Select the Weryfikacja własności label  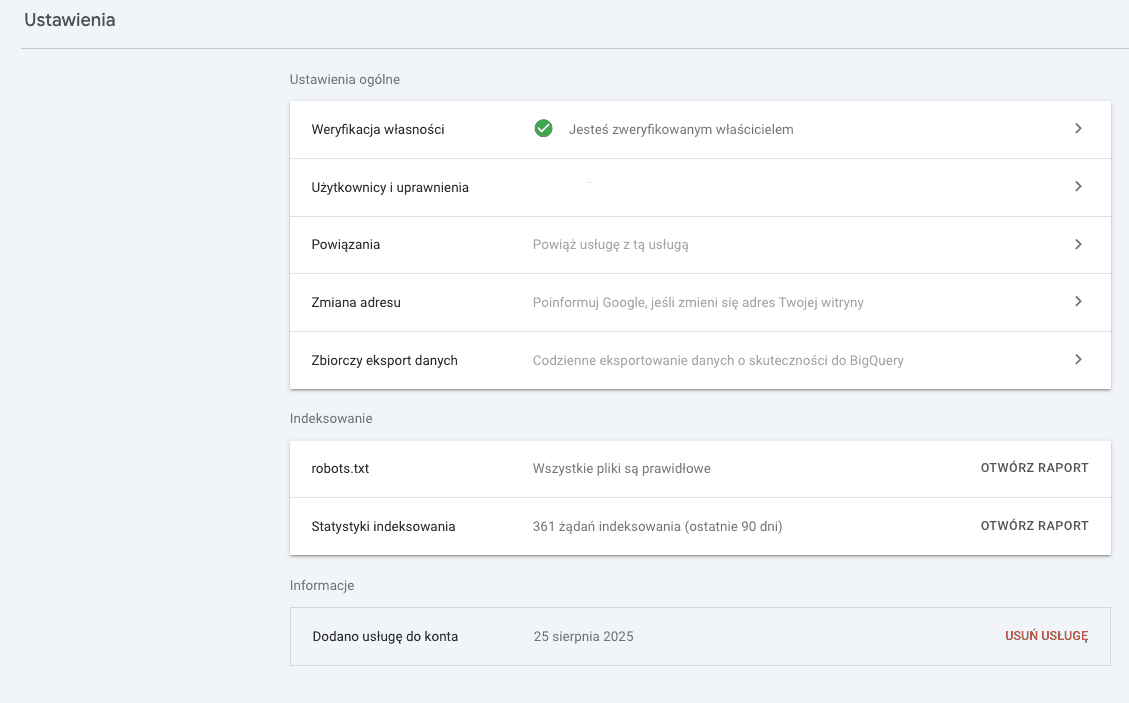pos(378,129)
